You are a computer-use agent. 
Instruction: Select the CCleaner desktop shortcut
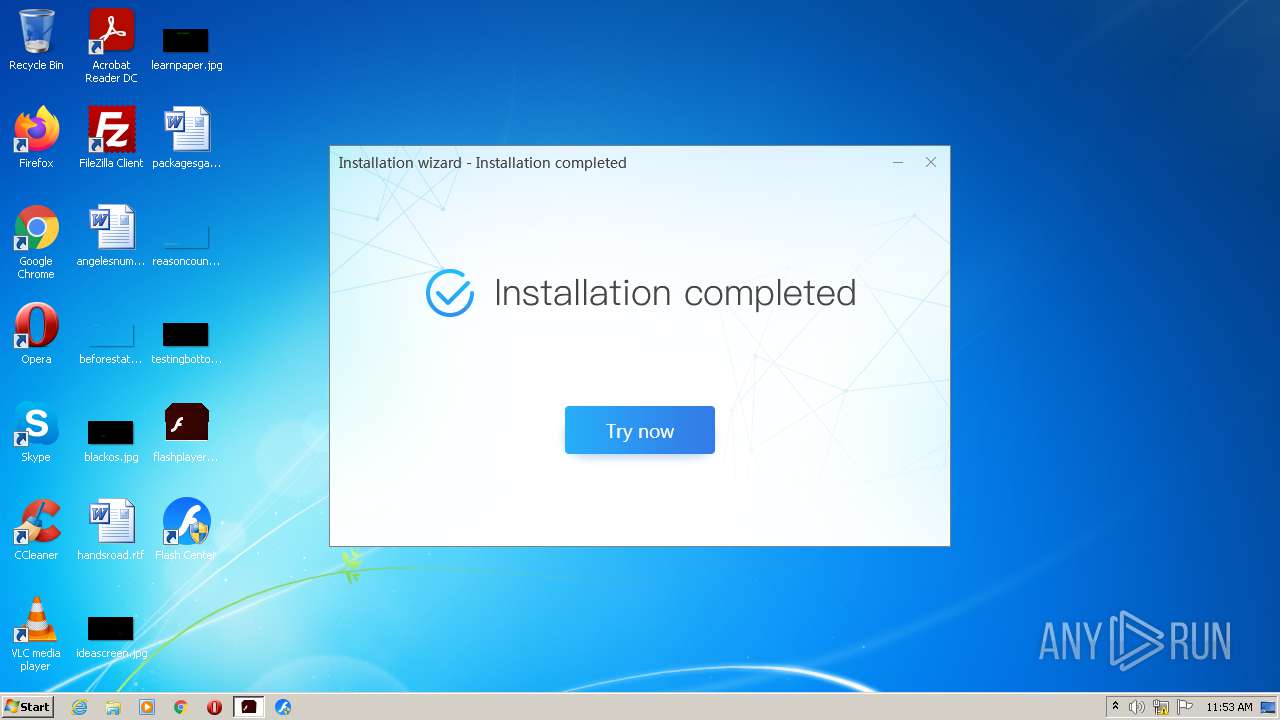[36, 530]
